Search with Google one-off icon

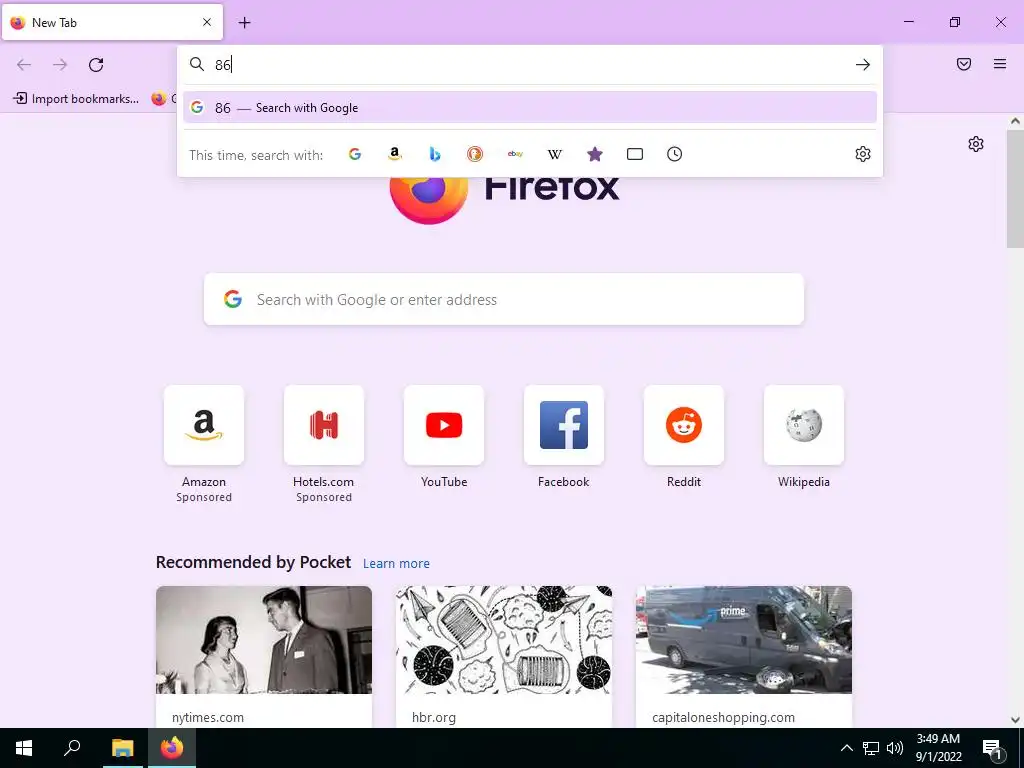[x=355, y=154]
